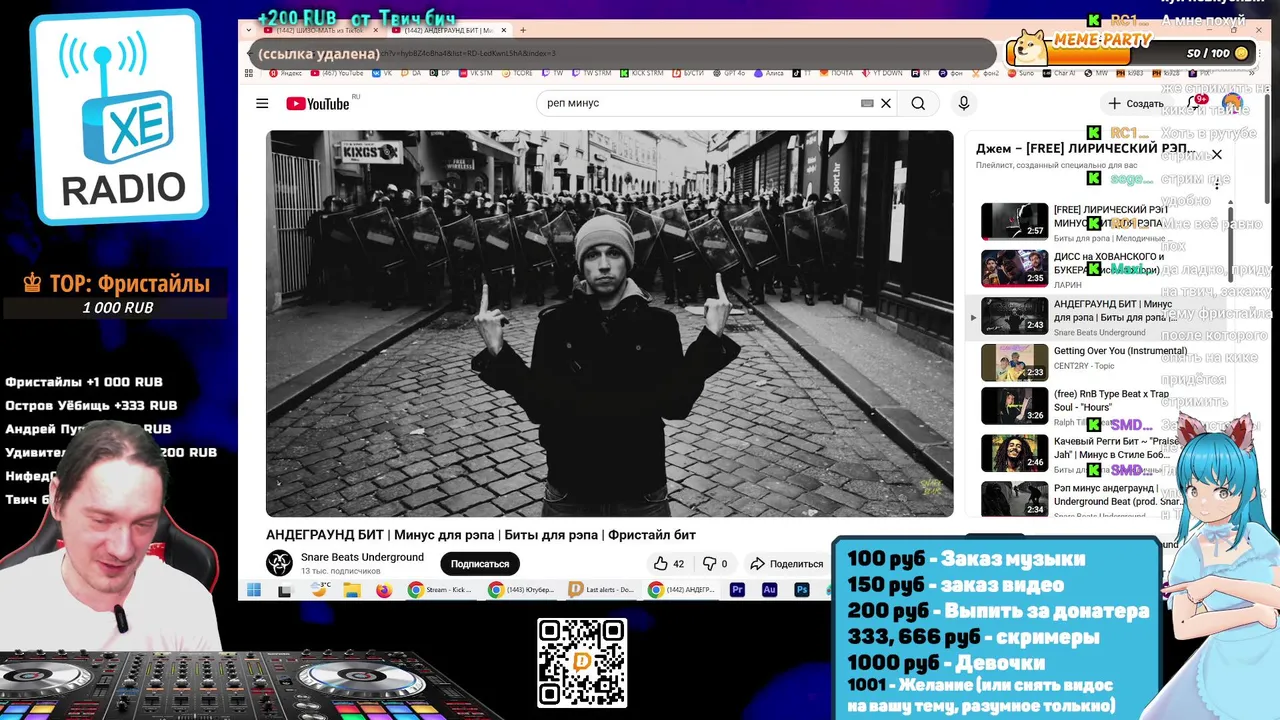1280x720 pixels.
Task: Click the Поделиться share button
Action: click(x=787, y=564)
